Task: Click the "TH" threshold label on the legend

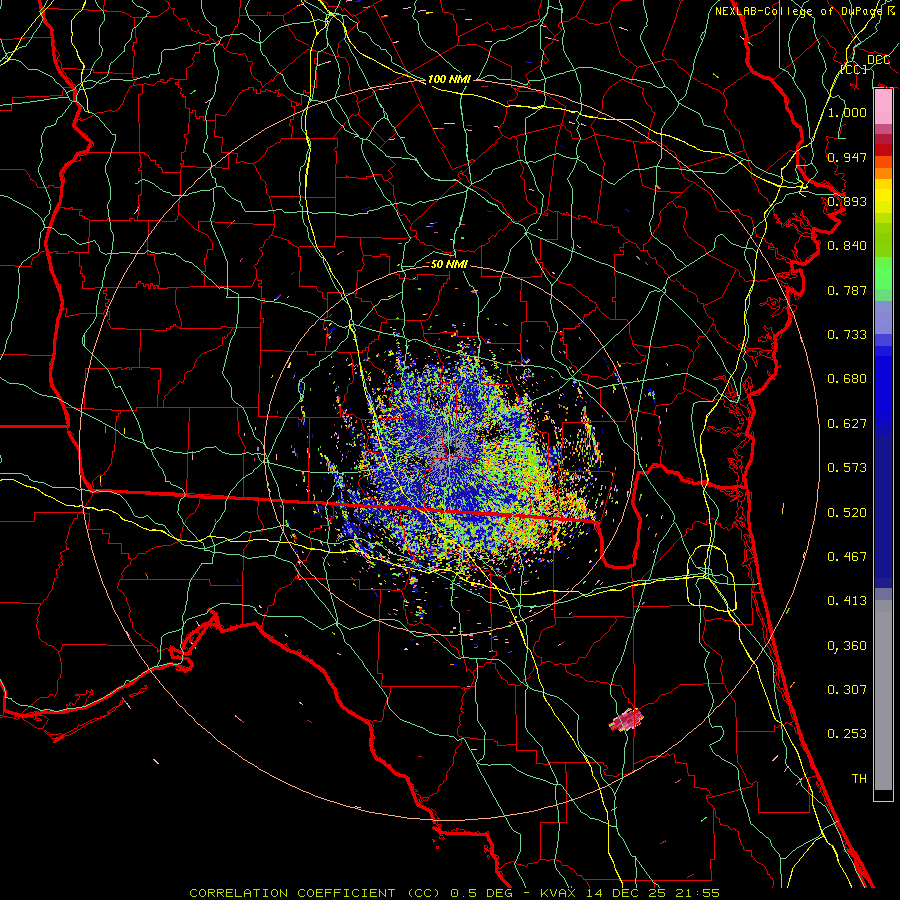Action: point(859,778)
